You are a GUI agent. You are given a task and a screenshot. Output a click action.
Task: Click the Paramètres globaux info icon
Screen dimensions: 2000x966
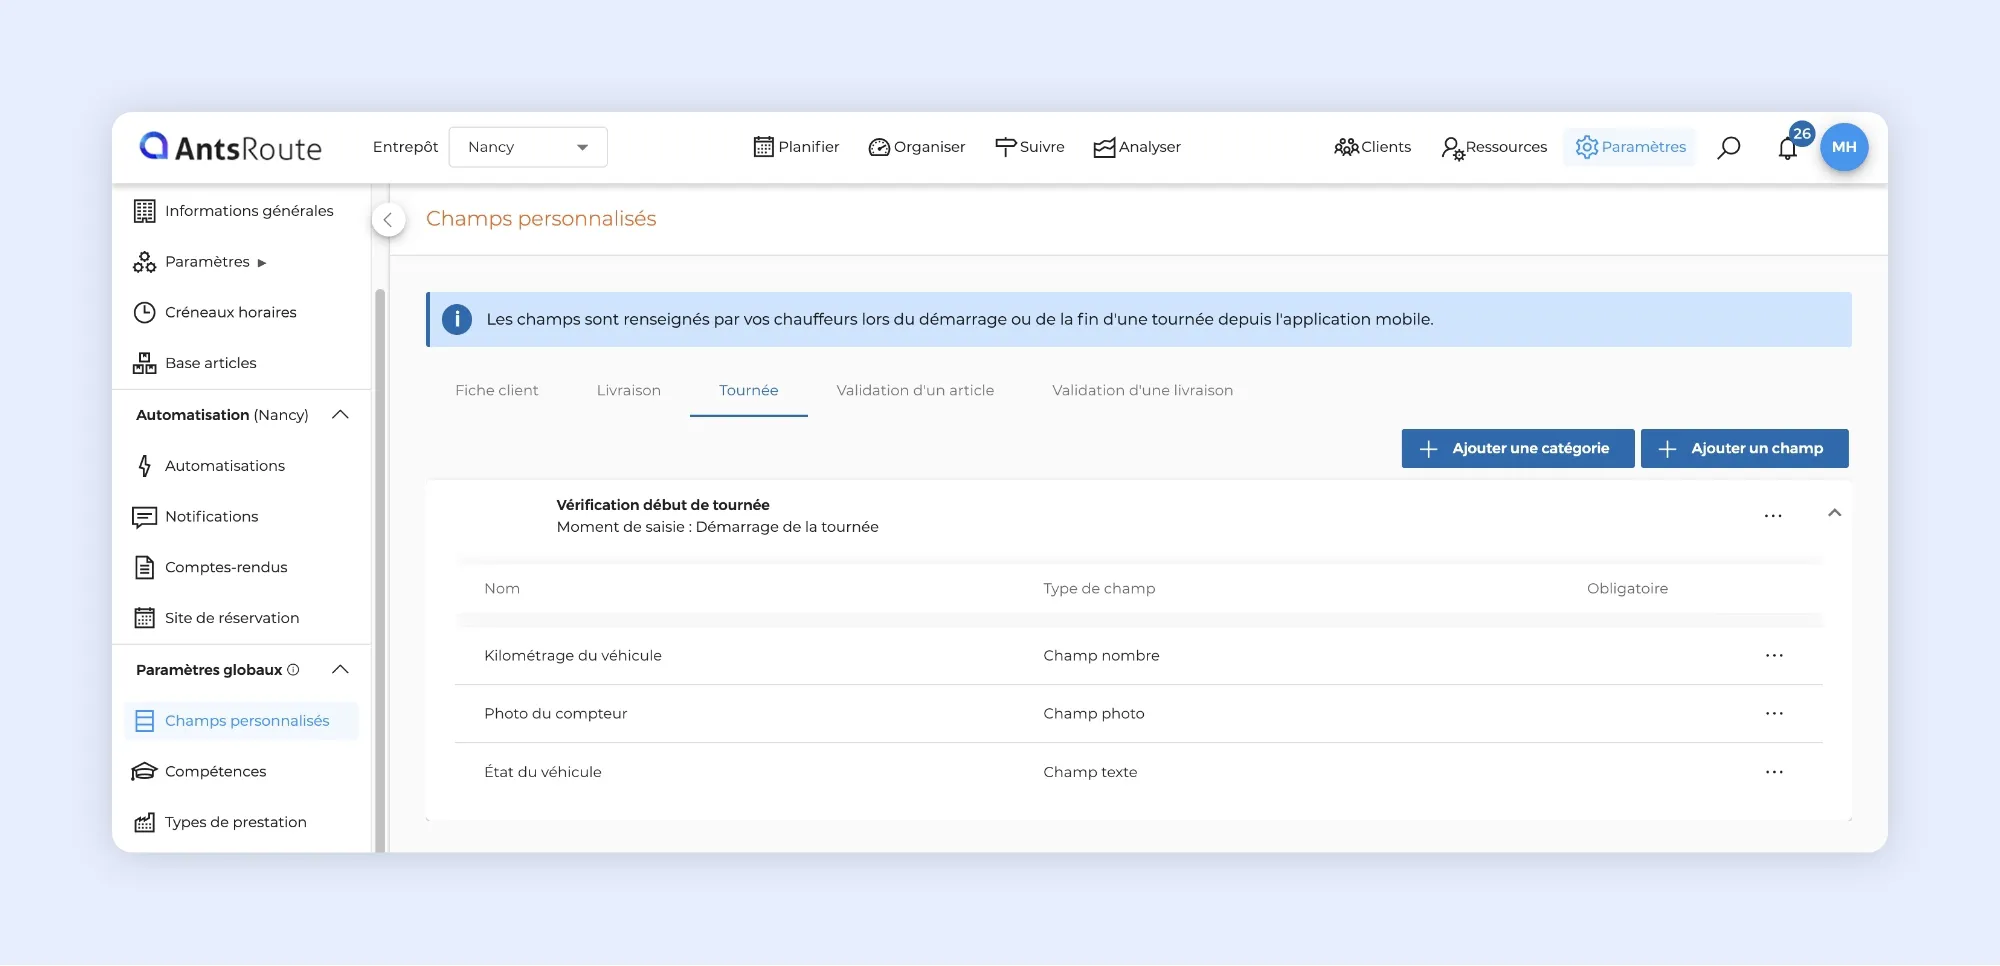(293, 670)
